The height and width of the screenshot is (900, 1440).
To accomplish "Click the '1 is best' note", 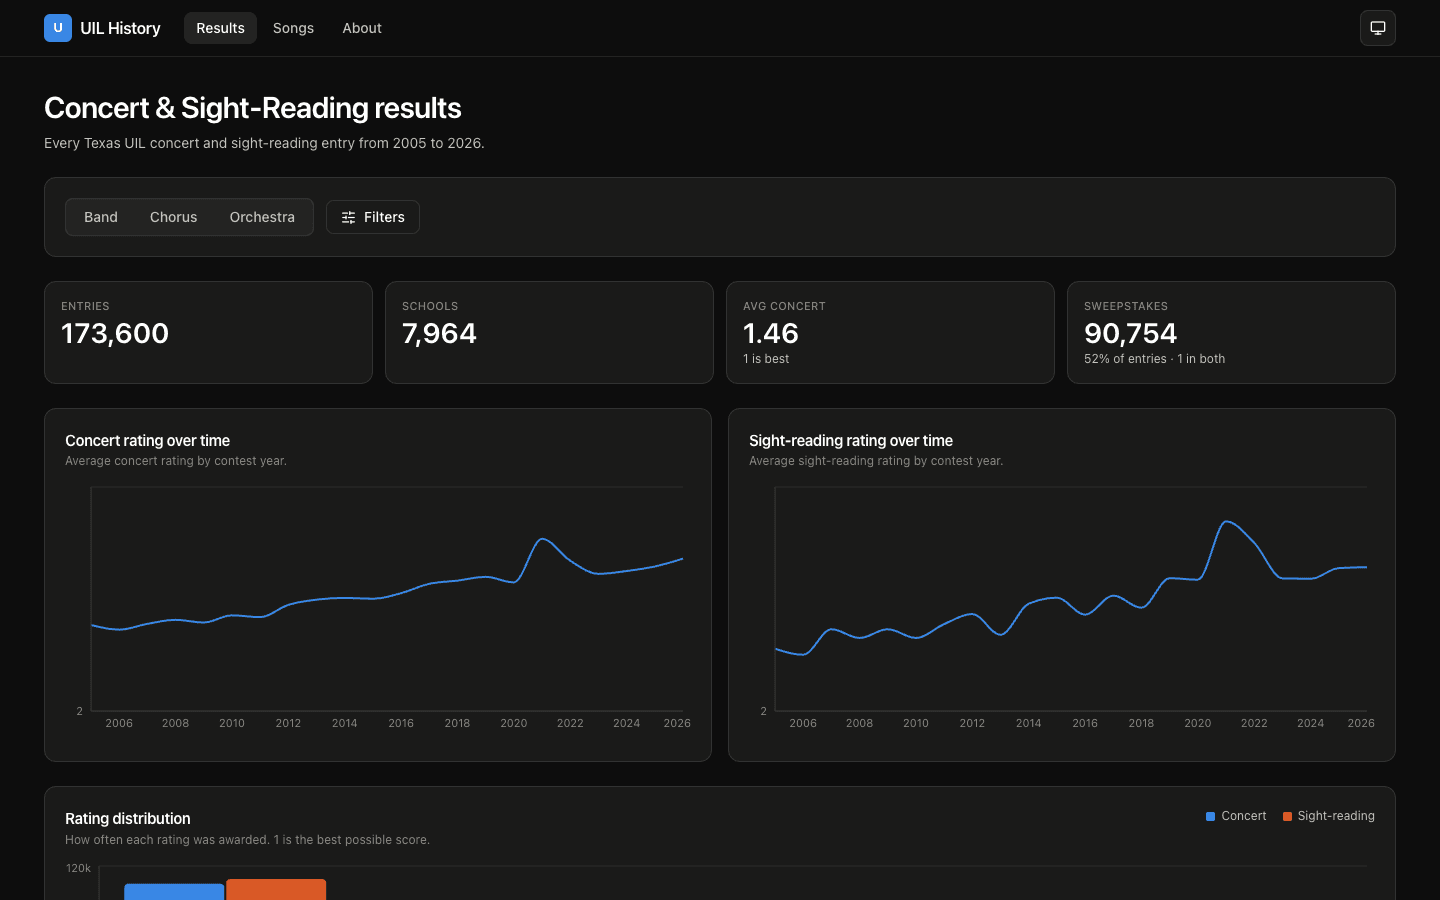I will (x=766, y=359).
